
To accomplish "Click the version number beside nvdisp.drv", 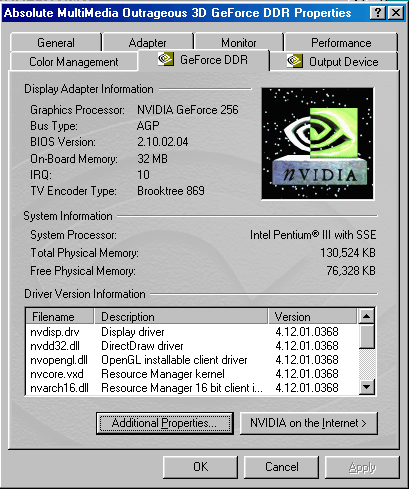I will [307, 332].
